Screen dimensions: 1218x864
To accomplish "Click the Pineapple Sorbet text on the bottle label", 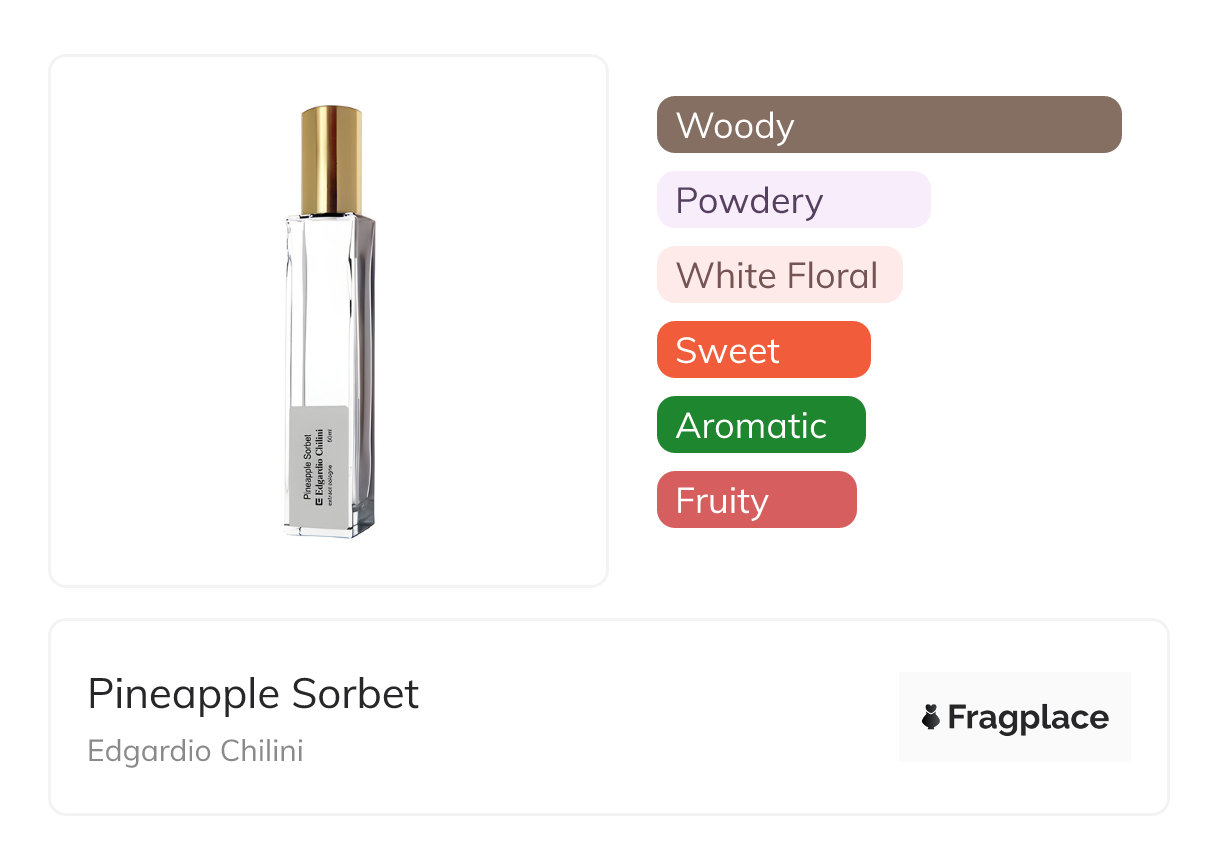I will (x=306, y=469).
